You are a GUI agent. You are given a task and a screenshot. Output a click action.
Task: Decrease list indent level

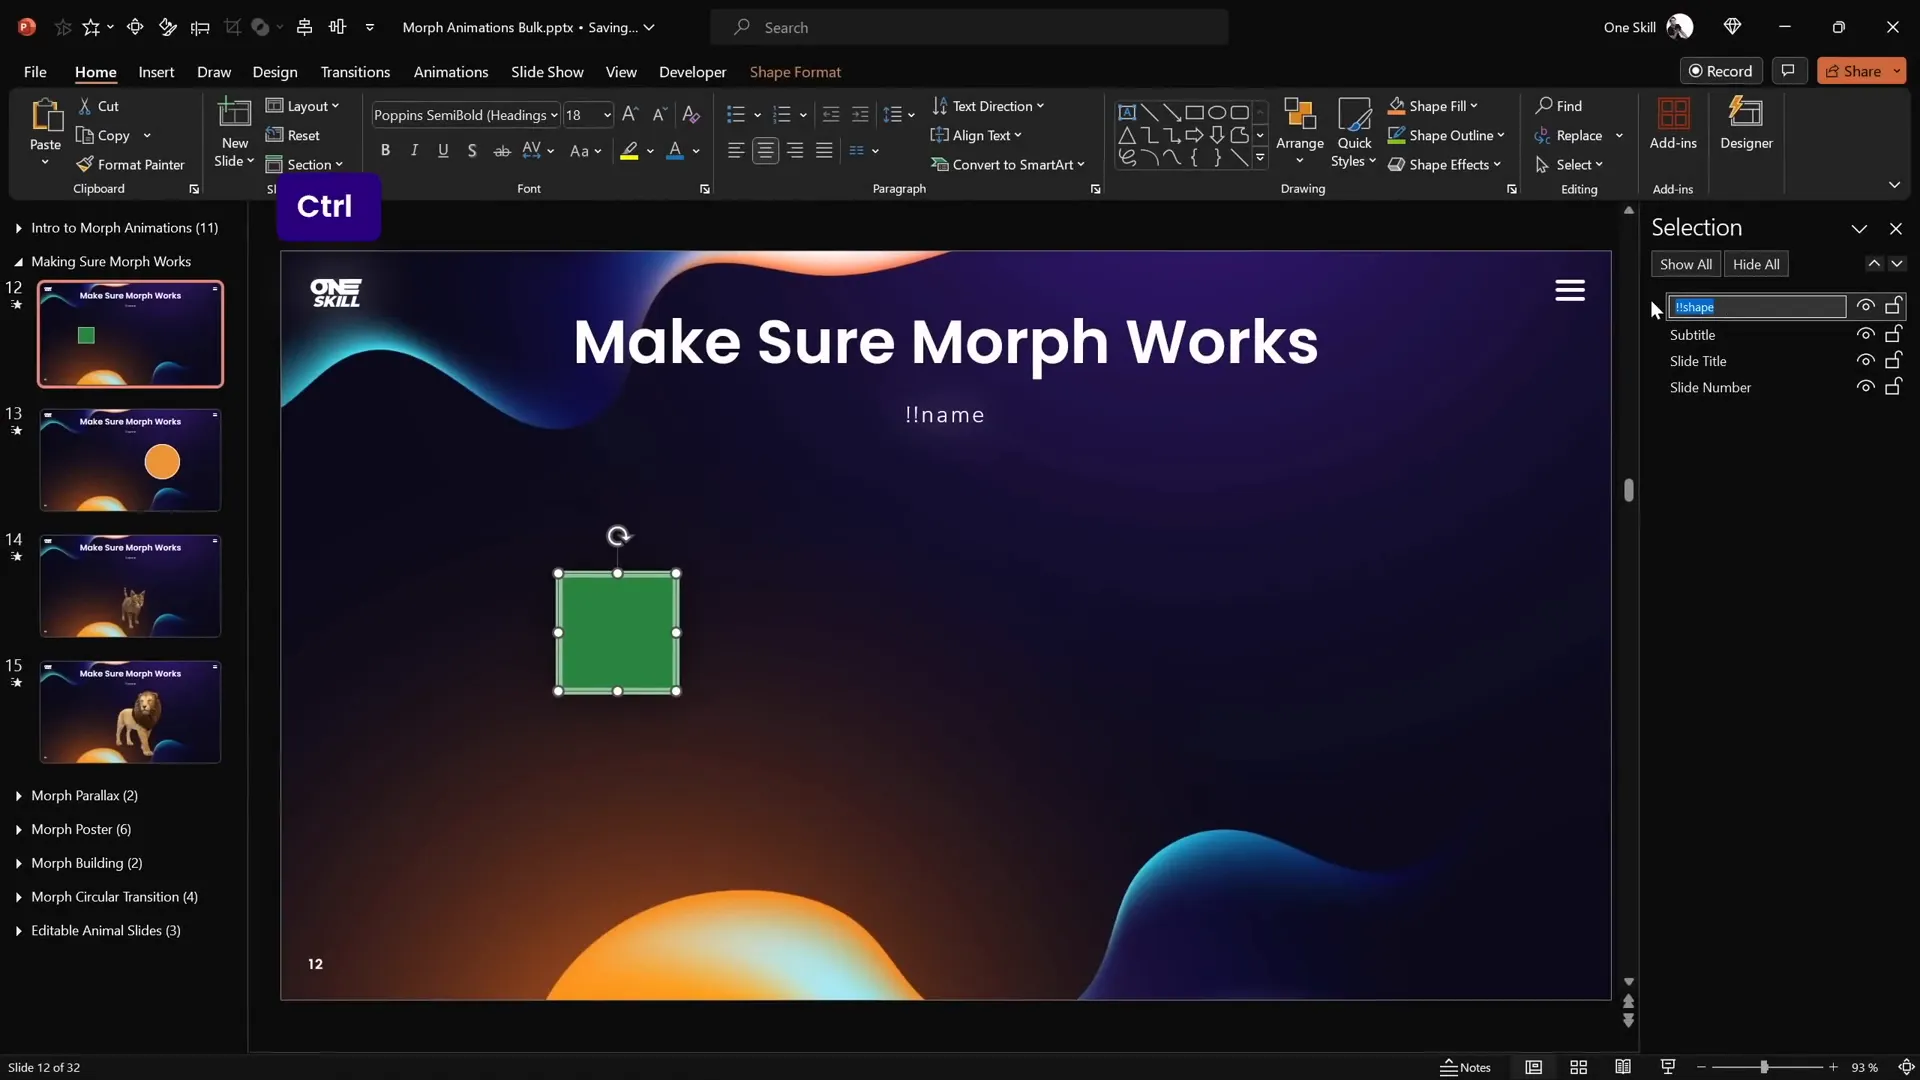[x=831, y=115]
